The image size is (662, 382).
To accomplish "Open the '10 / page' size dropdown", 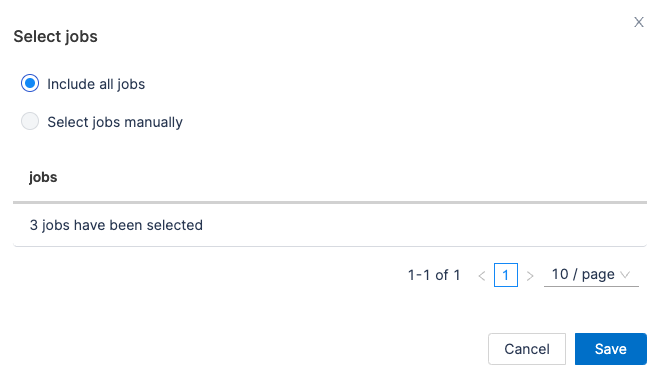I will tap(591, 275).
